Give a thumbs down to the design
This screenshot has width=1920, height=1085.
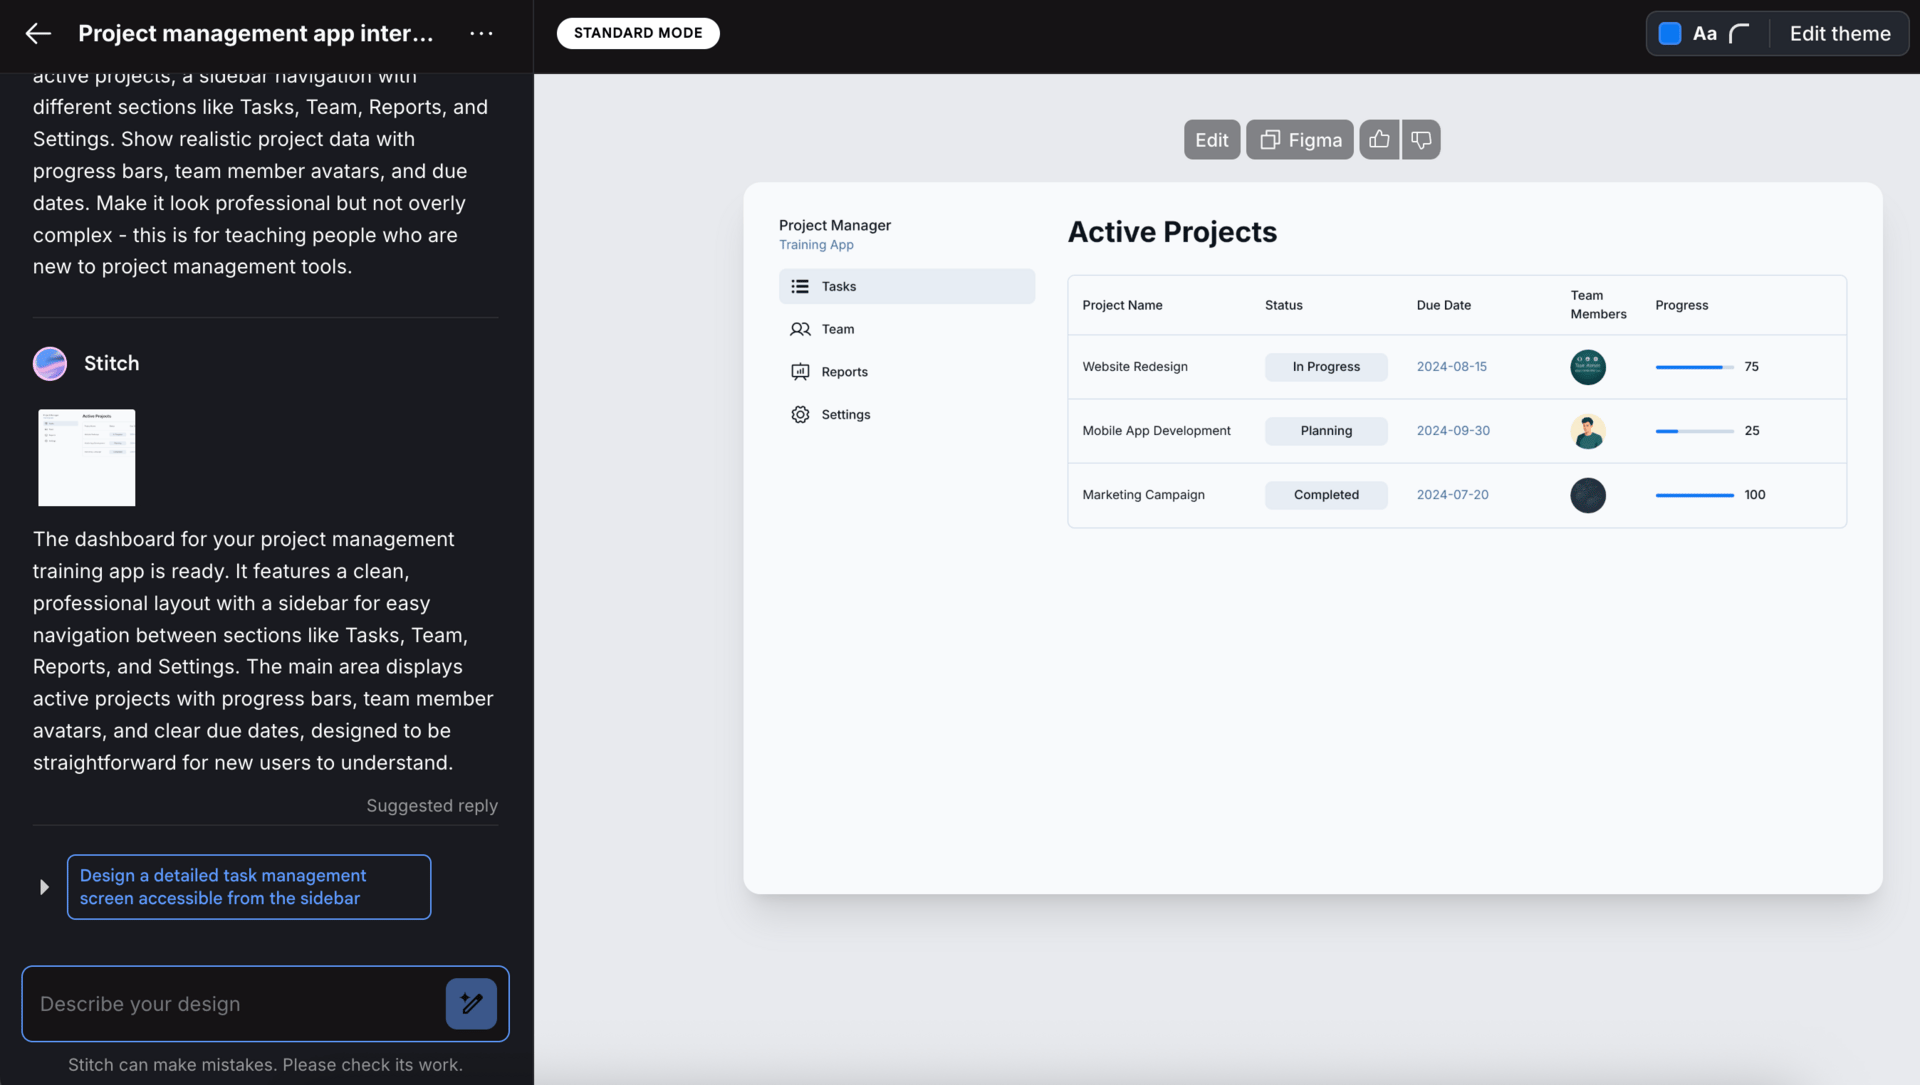coord(1421,140)
